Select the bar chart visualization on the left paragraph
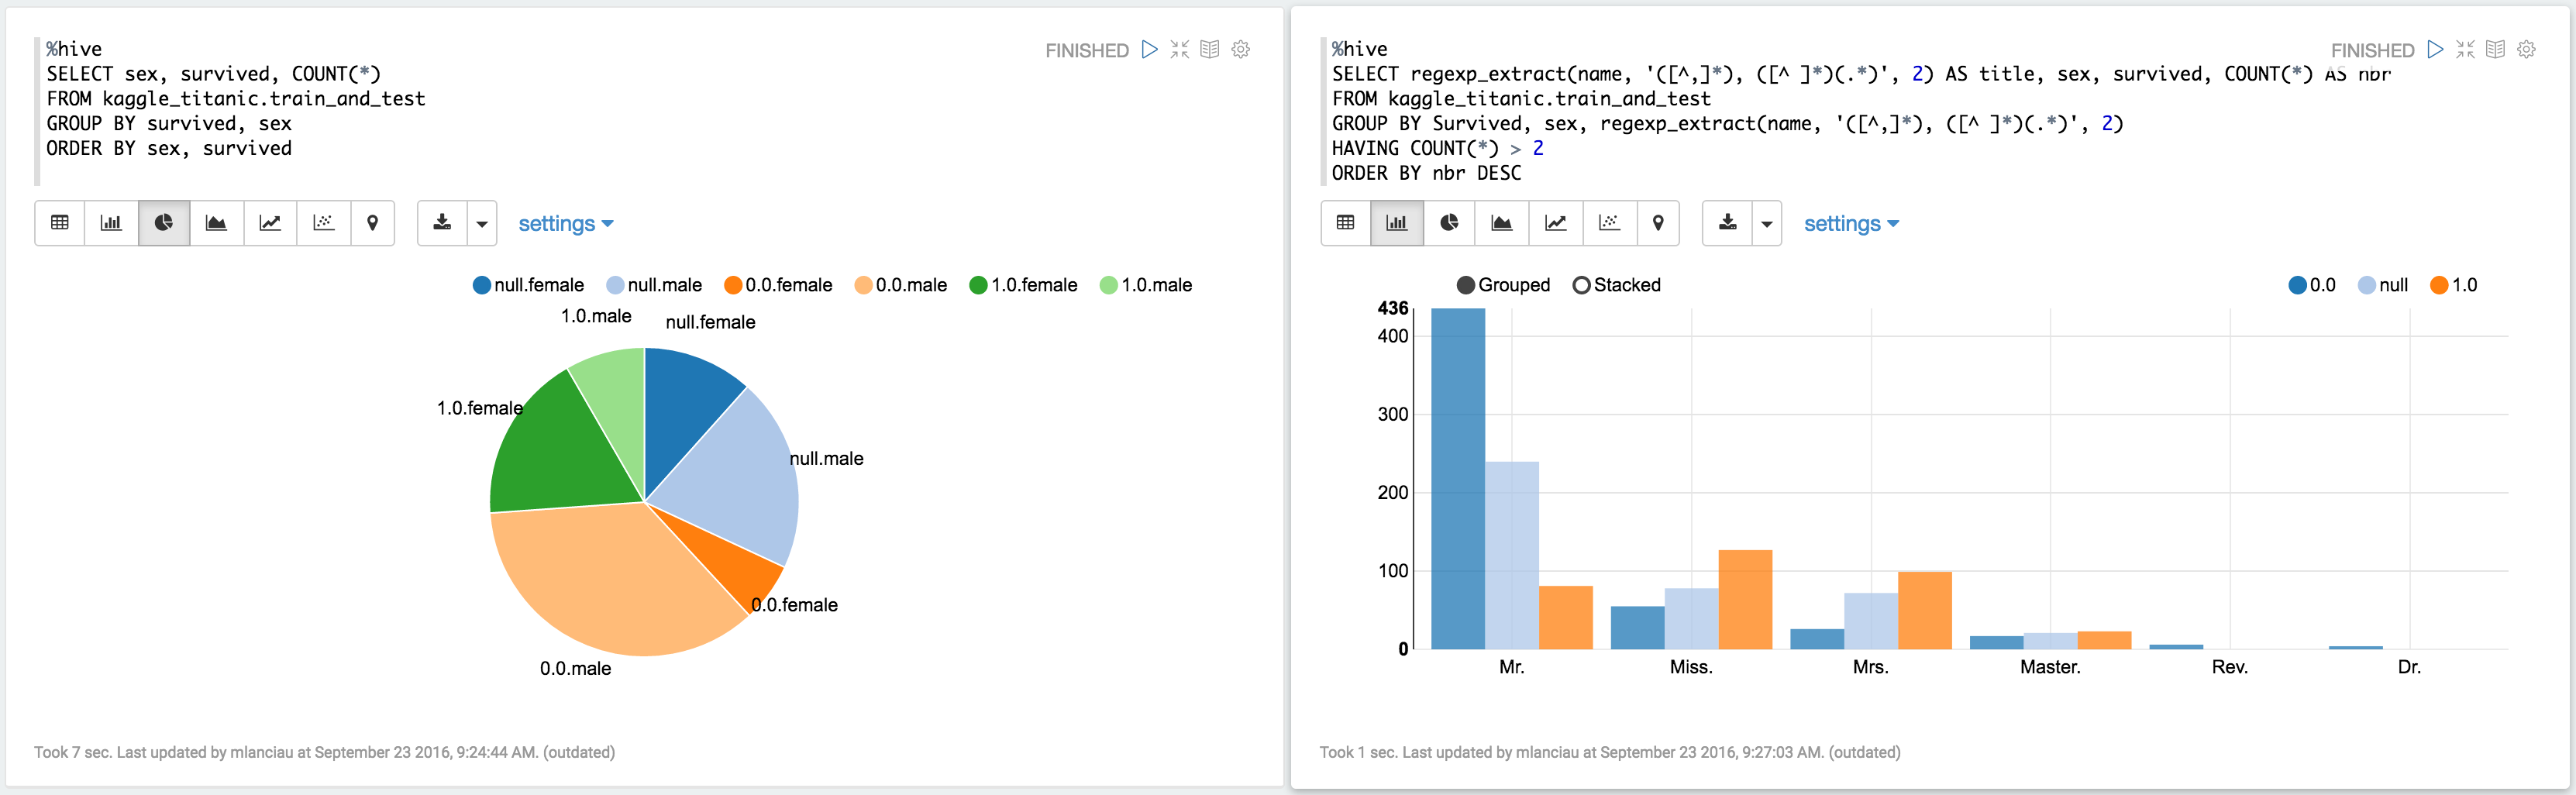The image size is (2576, 795). 111,223
